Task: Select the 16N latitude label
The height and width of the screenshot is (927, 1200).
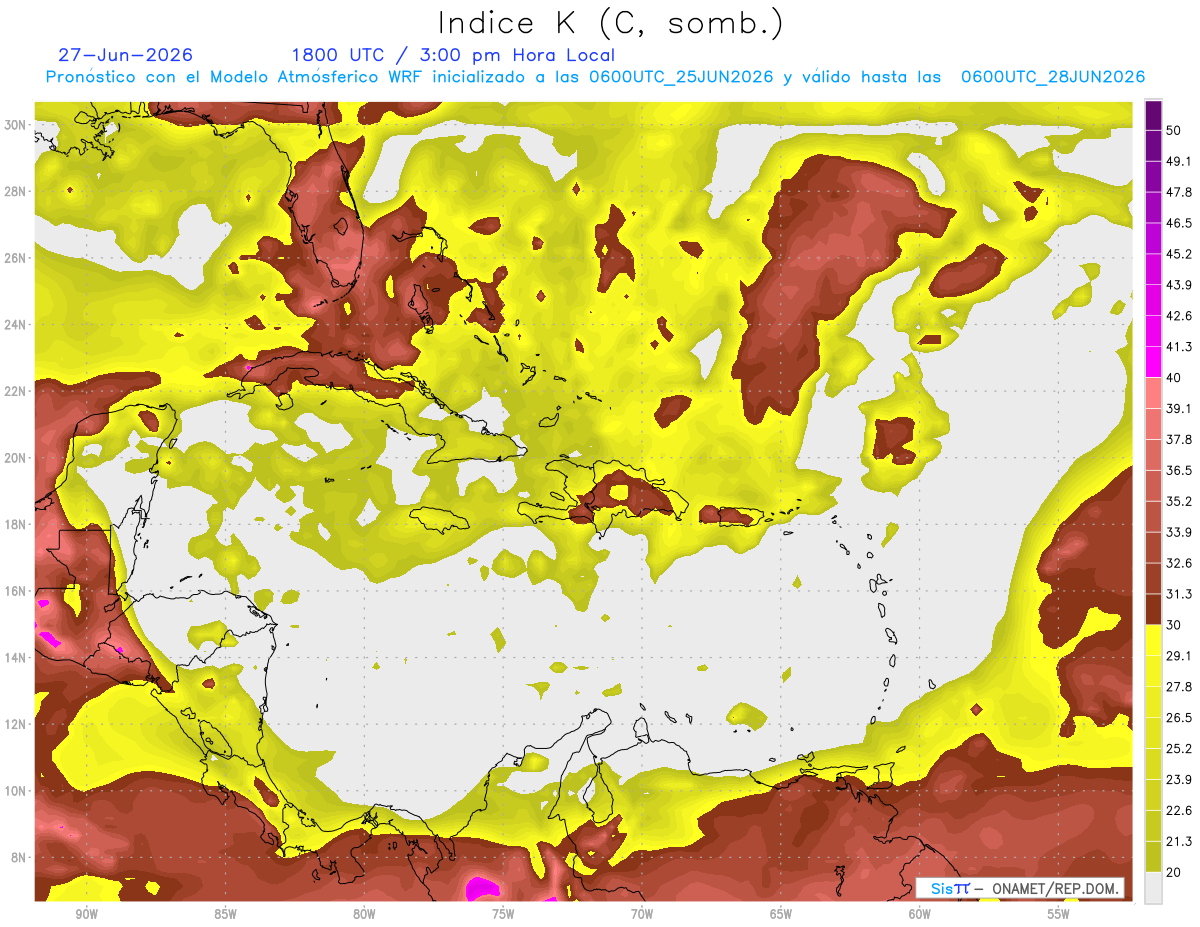Action: (17, 591)
